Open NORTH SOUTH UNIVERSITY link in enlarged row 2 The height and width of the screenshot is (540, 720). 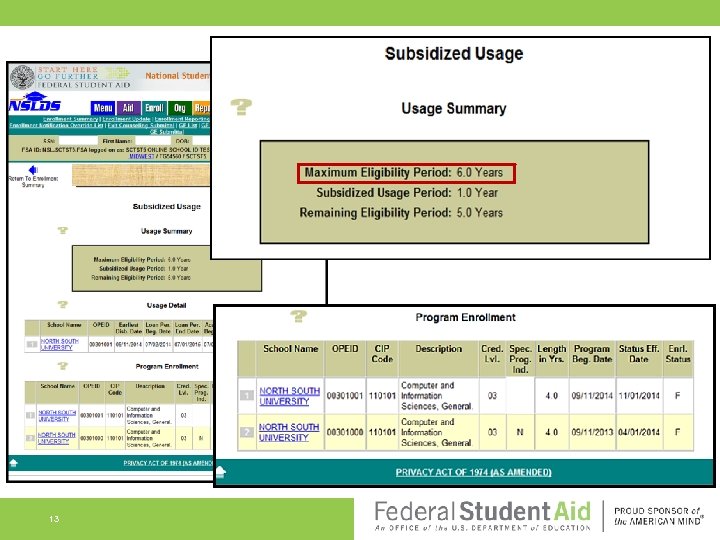(x=289, y=432)
